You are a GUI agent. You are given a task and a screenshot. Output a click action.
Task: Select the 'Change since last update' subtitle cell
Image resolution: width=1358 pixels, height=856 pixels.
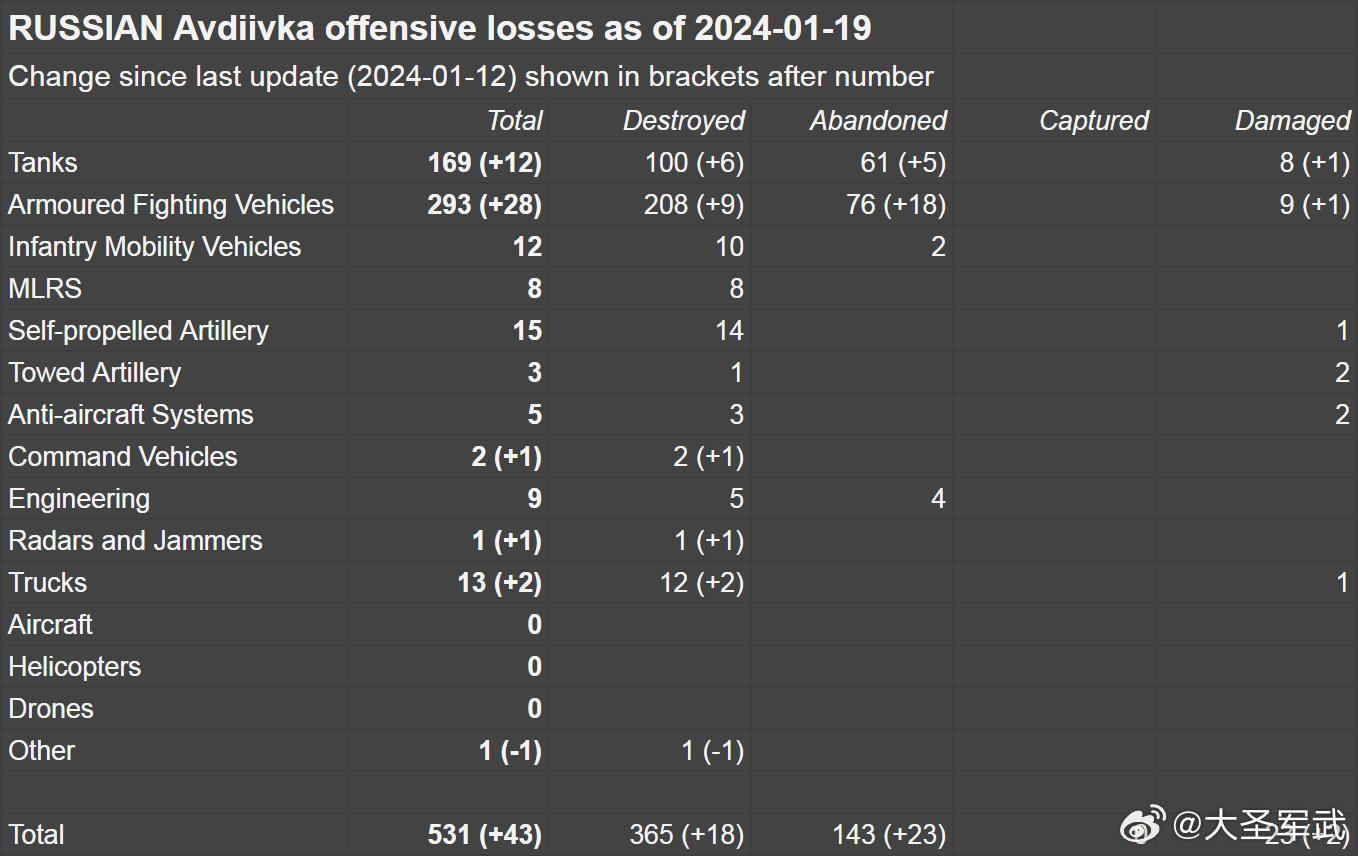pyautogui.click(x=471, y=77)
